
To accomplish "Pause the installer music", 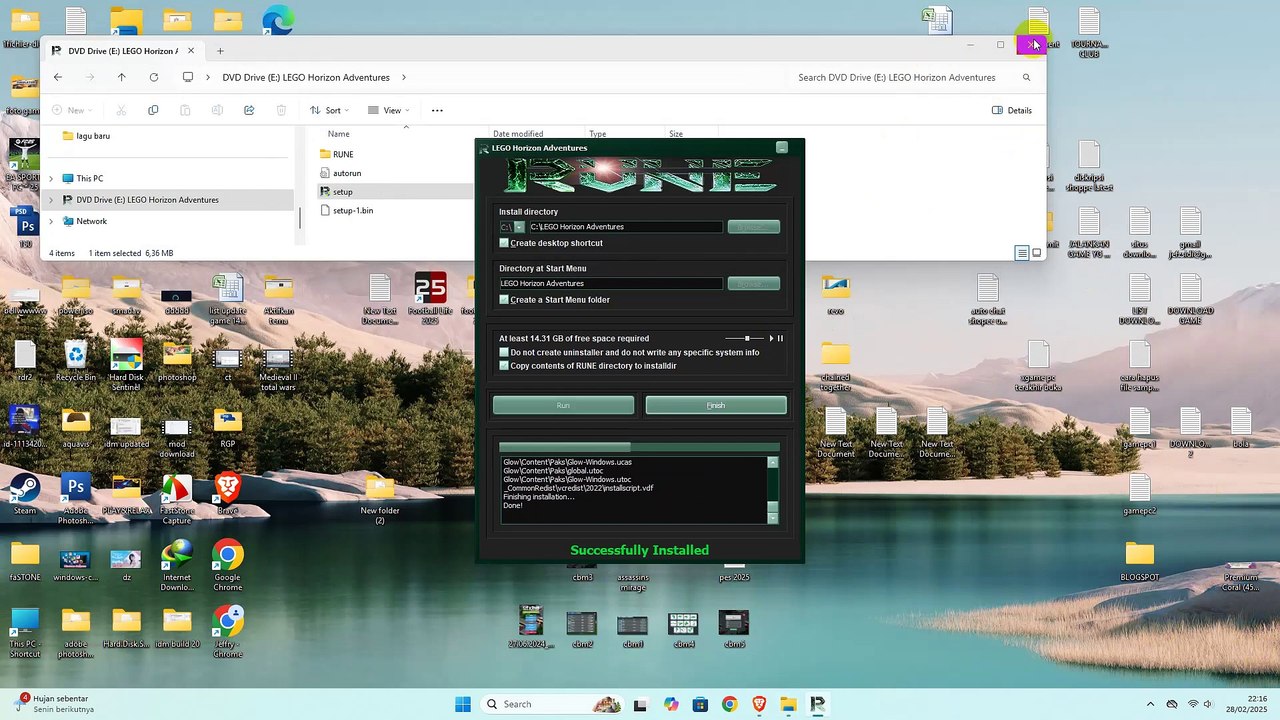I will (780, 338).
